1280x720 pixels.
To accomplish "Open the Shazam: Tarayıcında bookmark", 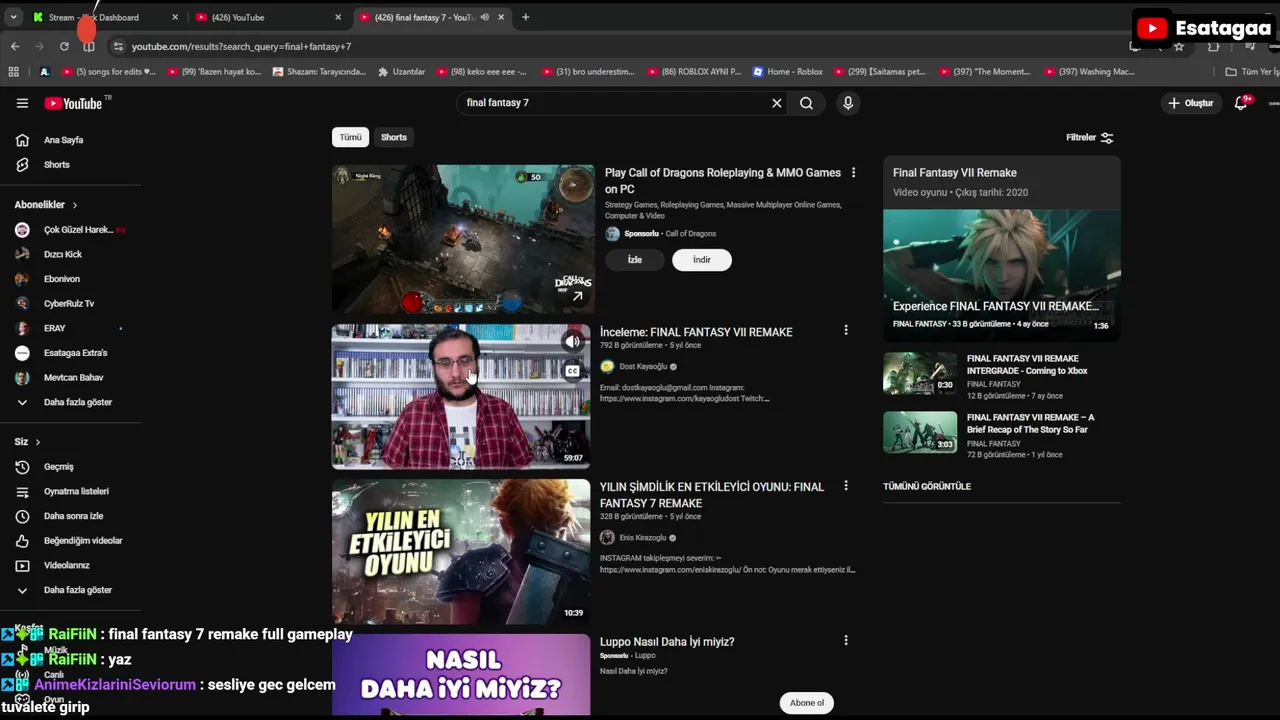I will point(318,72).
